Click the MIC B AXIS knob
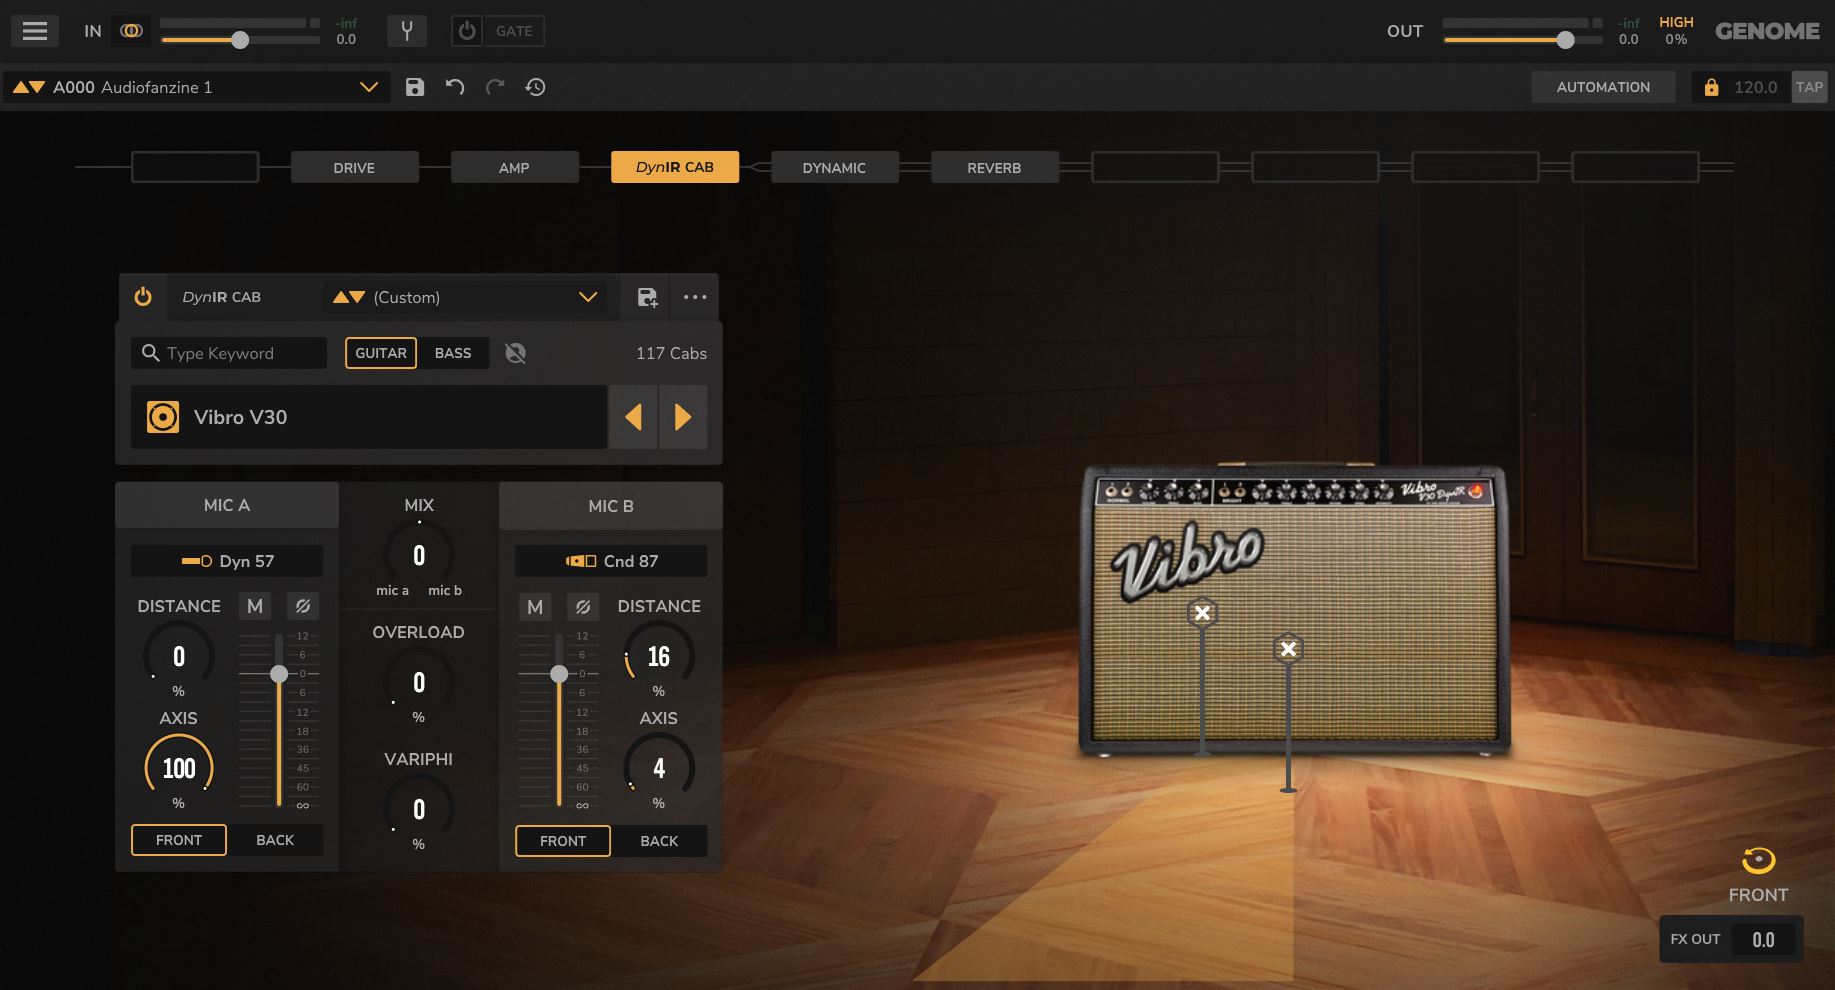This screenshot has height=990, width=1835. tap(659, 768)
